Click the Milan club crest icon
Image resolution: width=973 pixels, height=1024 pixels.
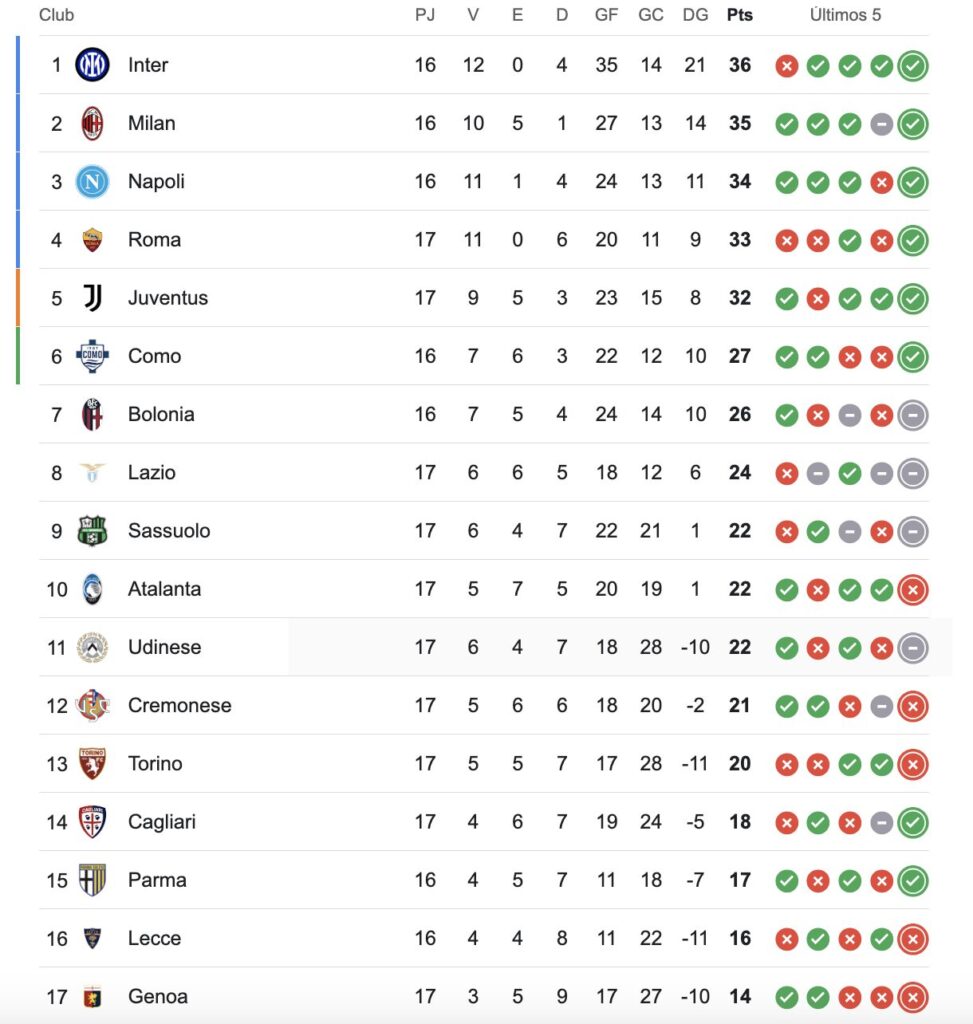[92, 123]
